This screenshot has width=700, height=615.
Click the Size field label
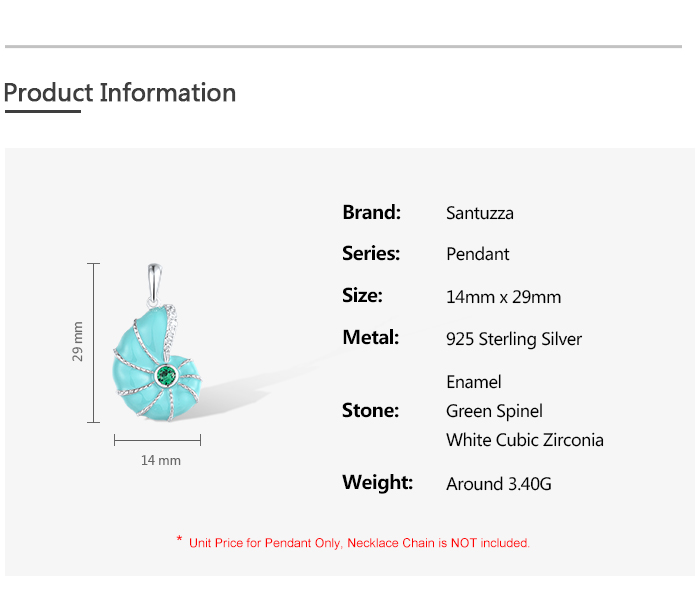(x=362, y=296)
